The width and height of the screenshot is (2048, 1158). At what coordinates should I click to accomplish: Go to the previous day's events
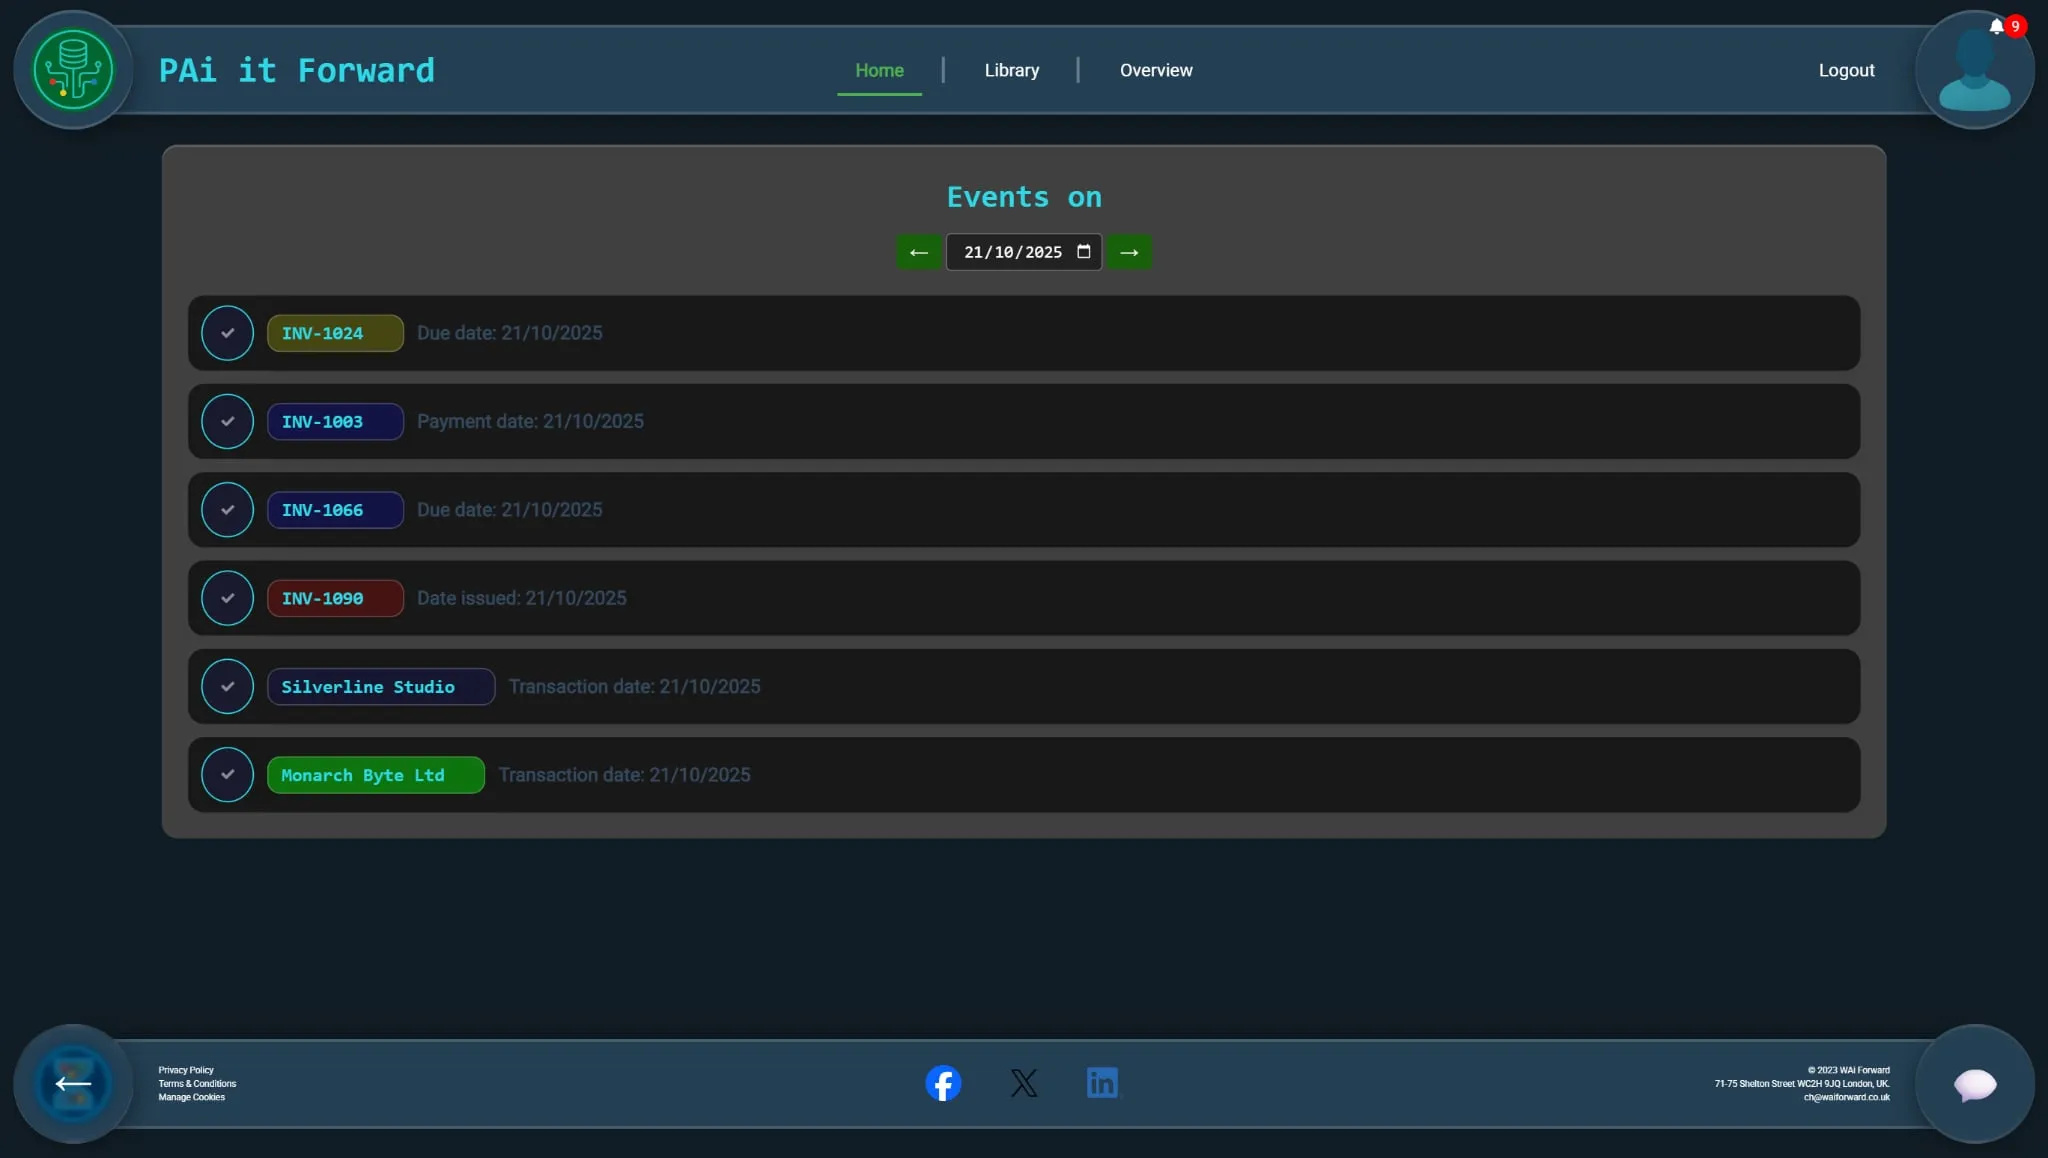coord(918,252)
